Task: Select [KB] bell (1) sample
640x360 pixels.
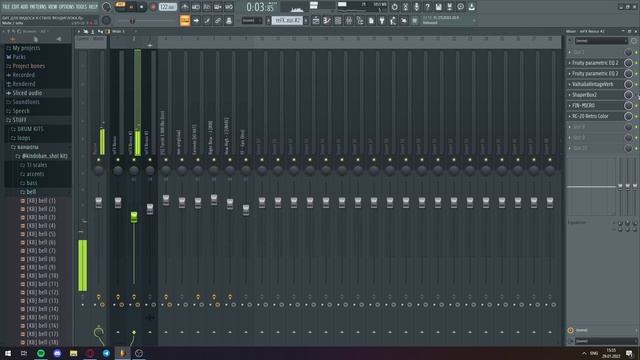Action: click(x=41, y=201)
